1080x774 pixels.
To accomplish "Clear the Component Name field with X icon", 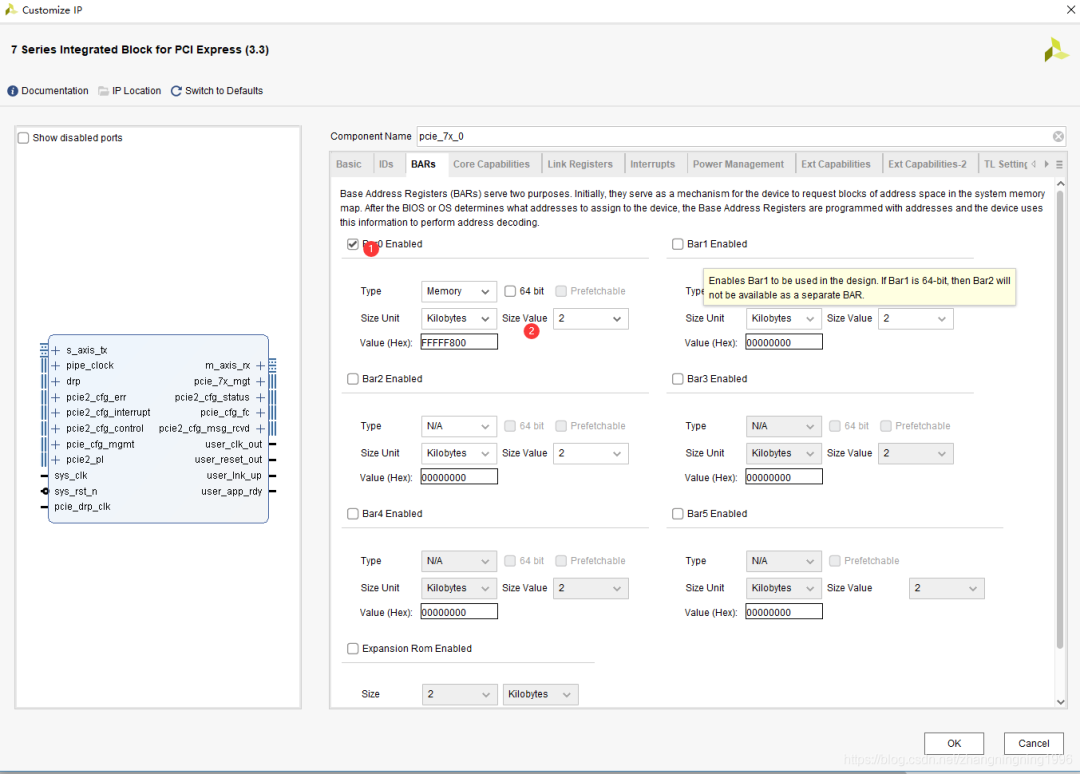I will coord(1058,136).
